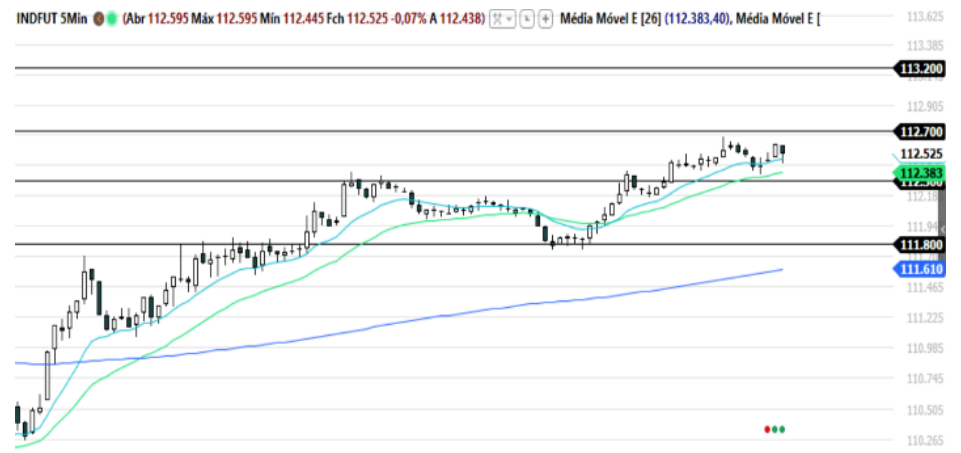This screenshot has width=961, height=453.
Task: Click the brown status dot beside 5Min
Action: point(99,19)
